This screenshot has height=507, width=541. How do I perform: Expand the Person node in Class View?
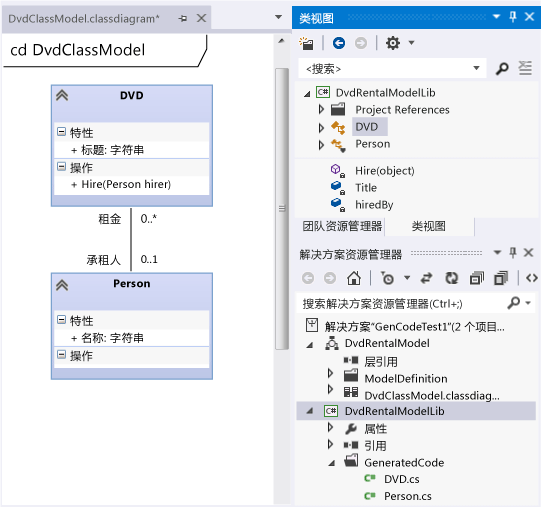point(321,145)
